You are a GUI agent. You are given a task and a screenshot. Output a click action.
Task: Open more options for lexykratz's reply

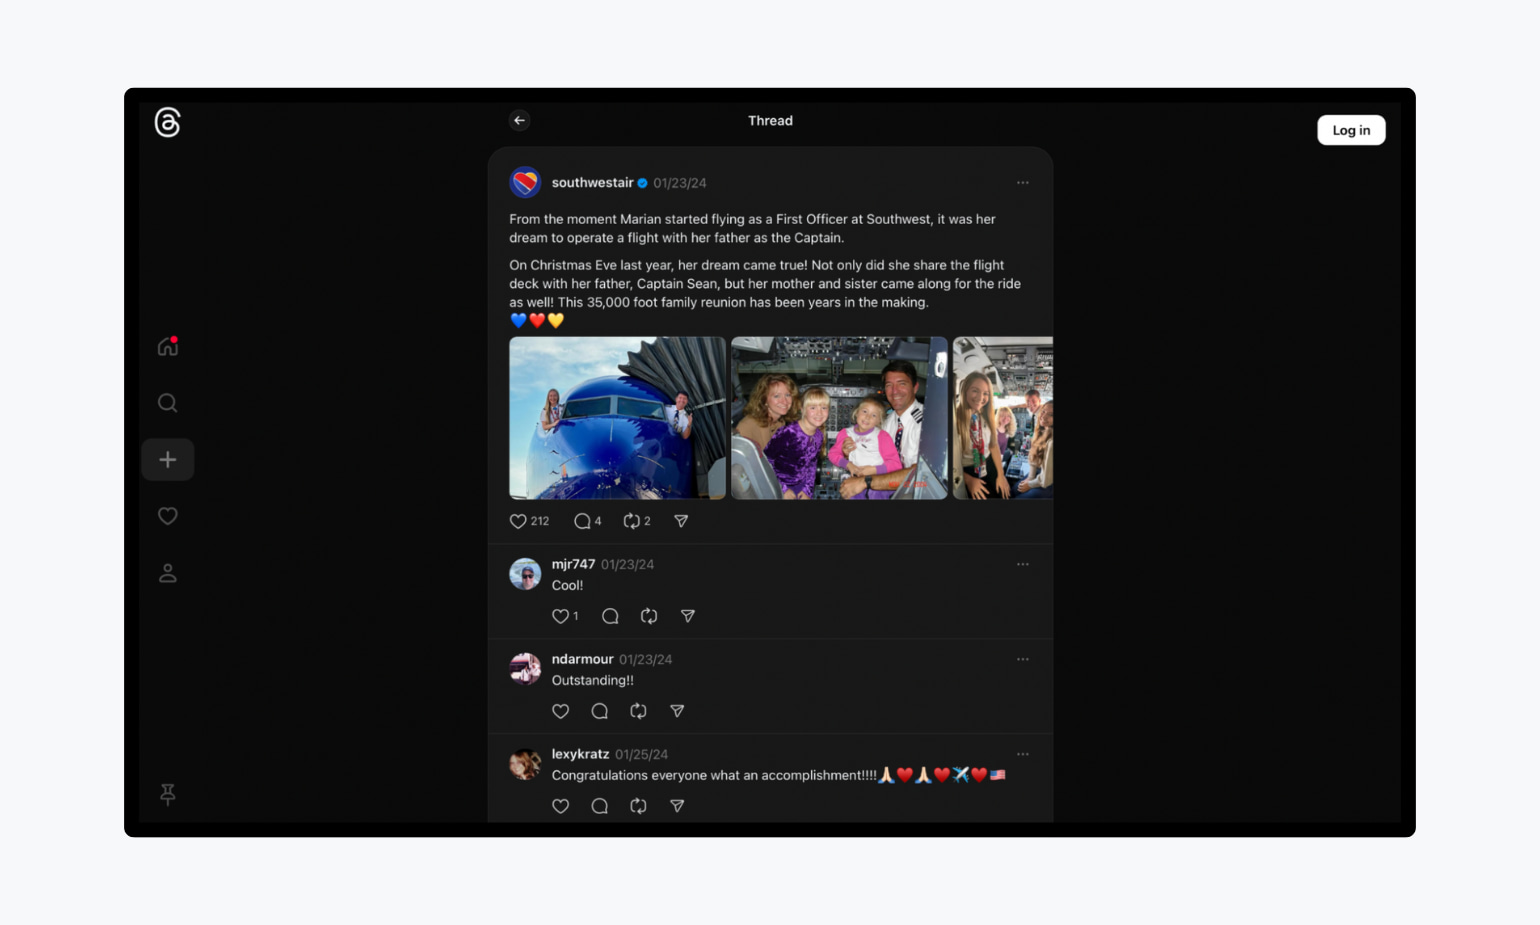point(1022,754)
